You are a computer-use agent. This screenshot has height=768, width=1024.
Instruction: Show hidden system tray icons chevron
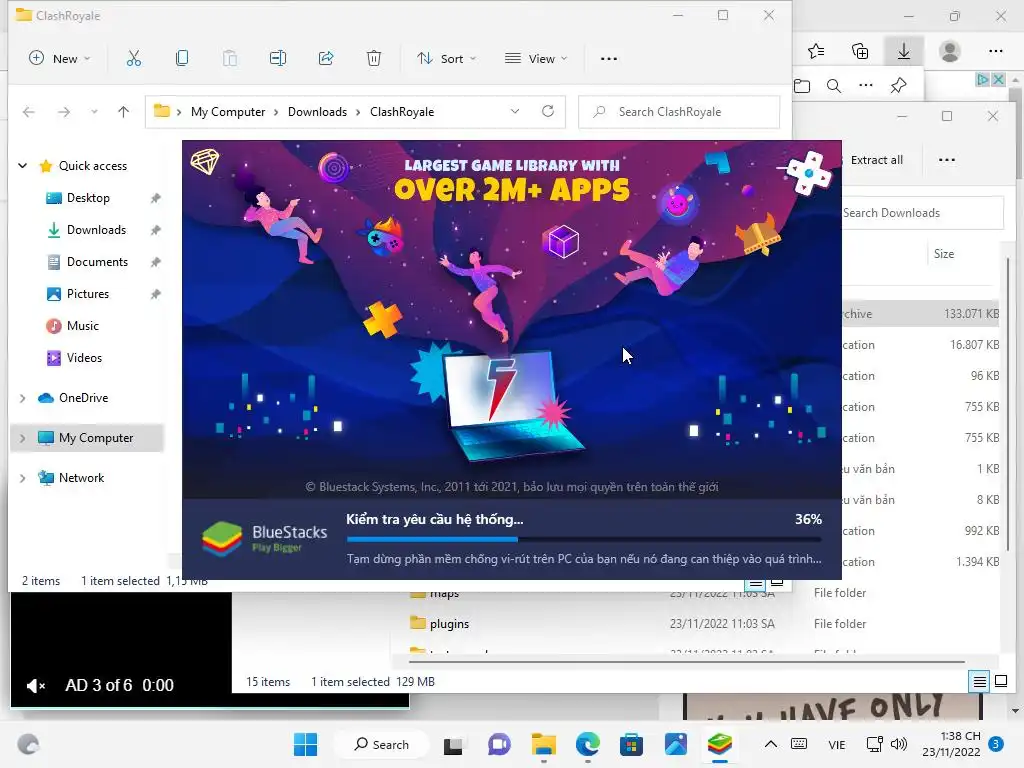[771, 744]
